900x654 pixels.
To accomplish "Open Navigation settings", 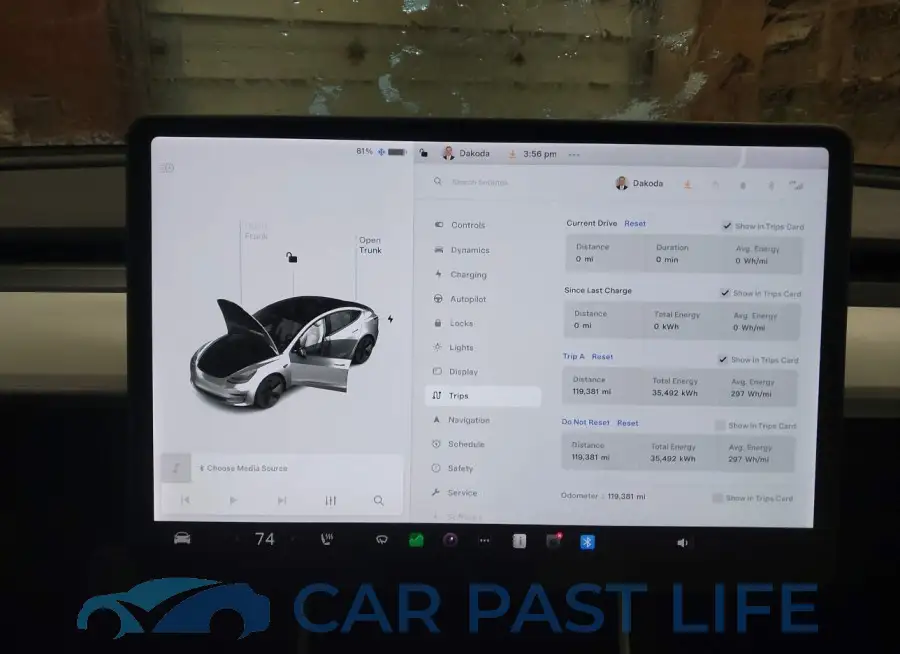I will (460, 420).
